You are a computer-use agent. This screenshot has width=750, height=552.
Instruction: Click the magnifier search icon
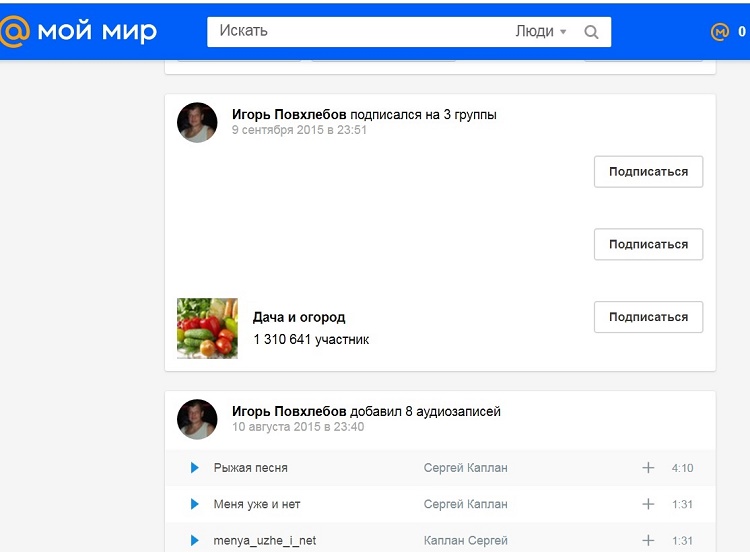coord(591,32)
